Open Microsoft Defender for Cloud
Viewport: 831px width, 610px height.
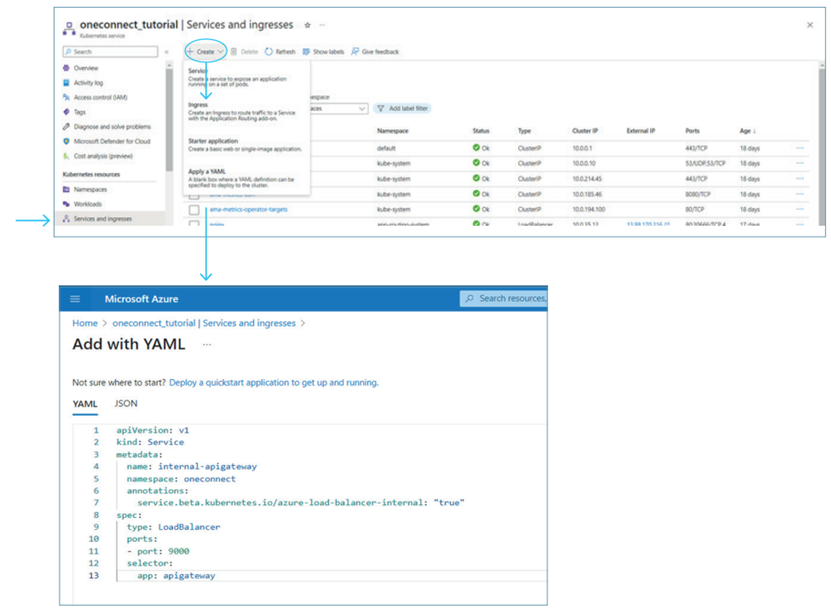coord(112,142)
